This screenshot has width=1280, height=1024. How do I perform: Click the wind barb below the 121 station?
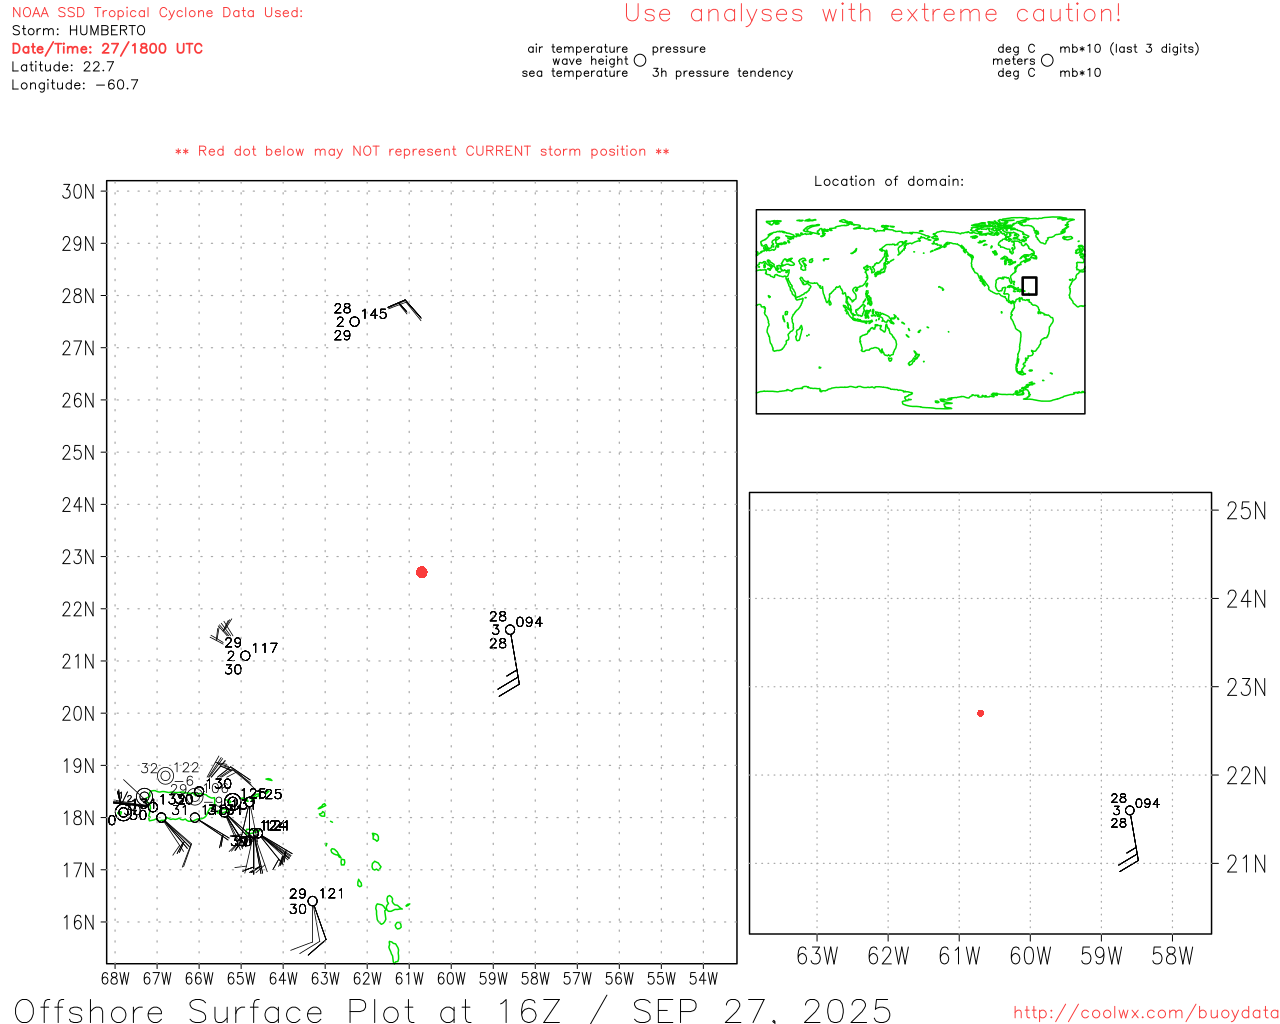(x=311, y=930)
